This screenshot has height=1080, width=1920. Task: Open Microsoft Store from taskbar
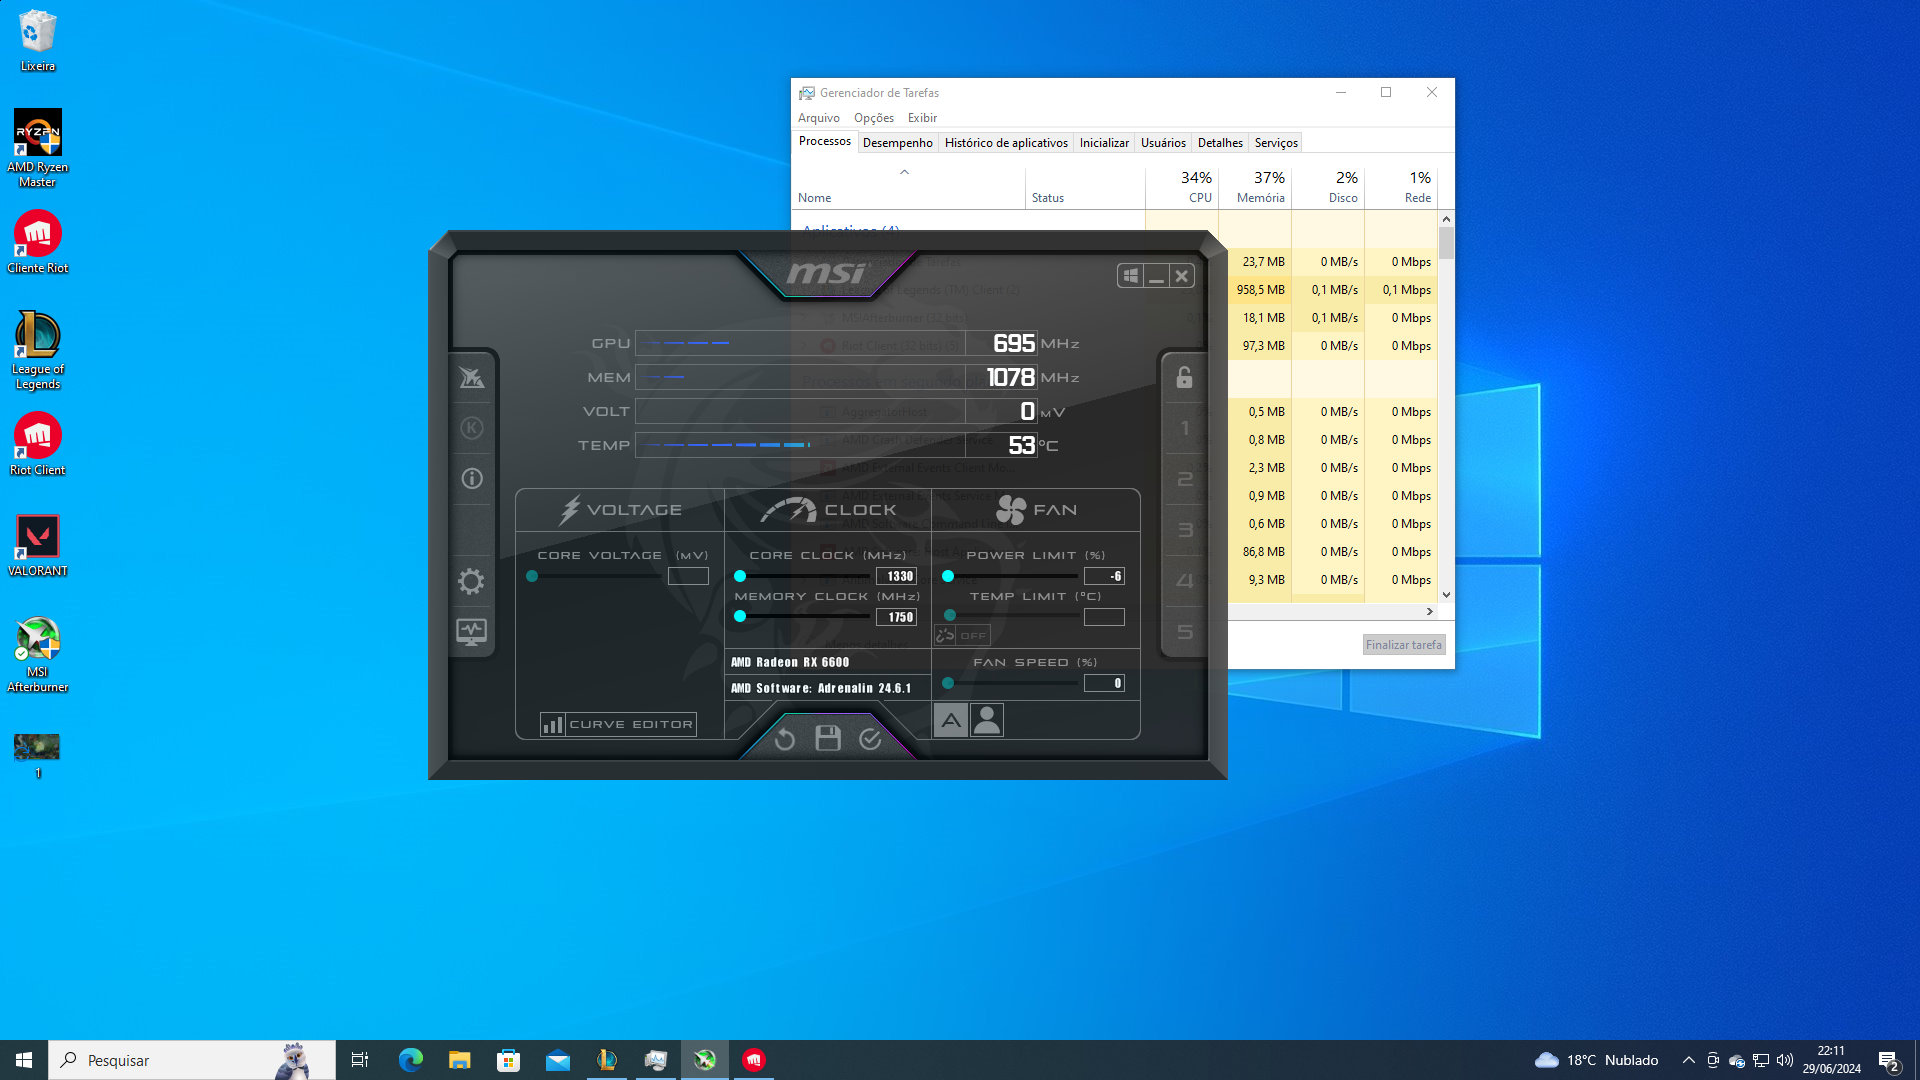tap(508, 1060)
